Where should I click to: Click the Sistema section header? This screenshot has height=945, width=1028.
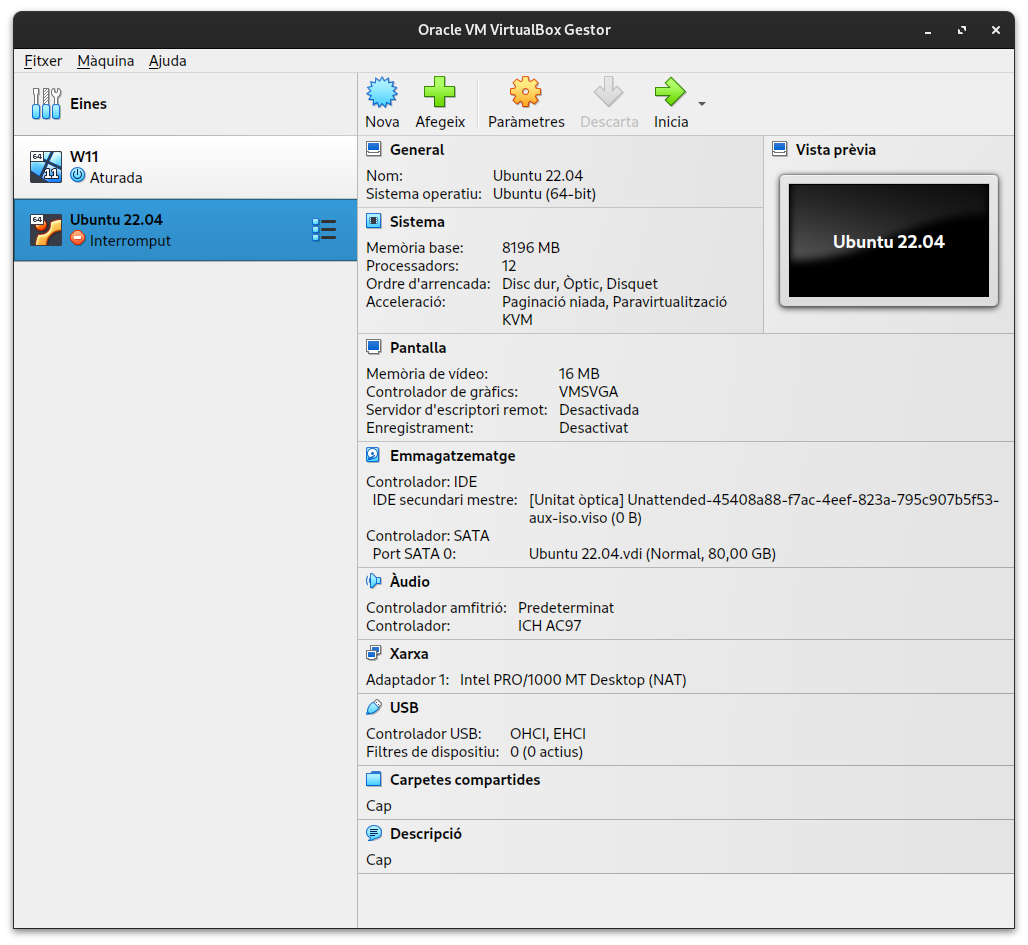417,222
